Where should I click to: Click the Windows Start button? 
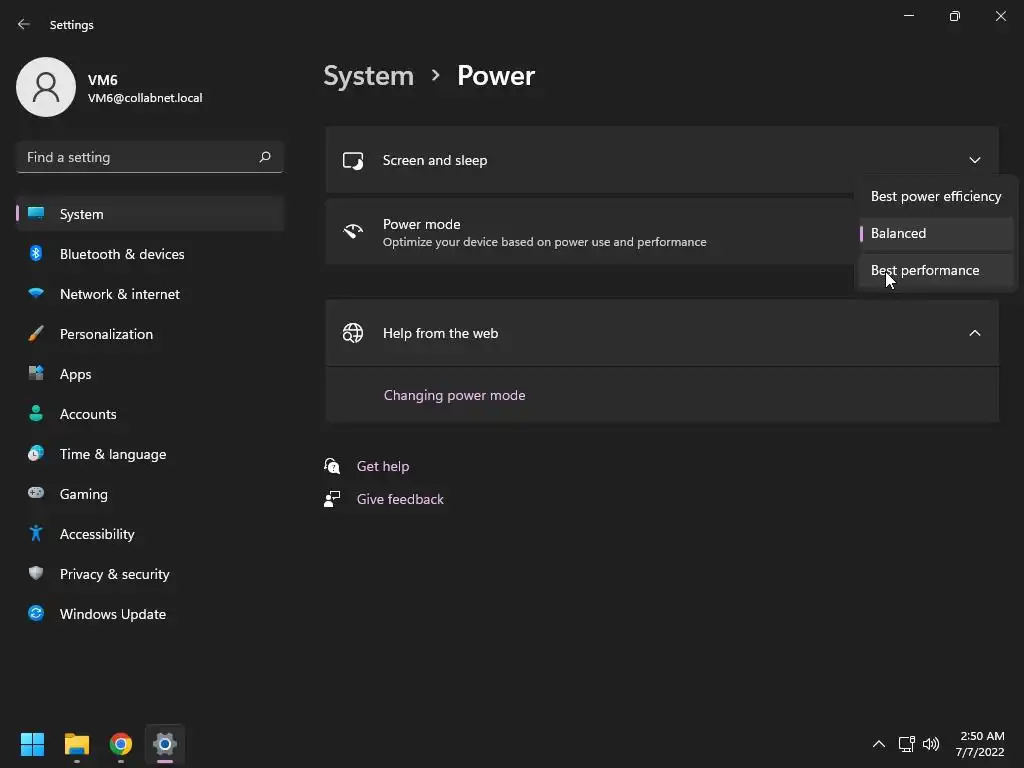(x=32, y=744)
